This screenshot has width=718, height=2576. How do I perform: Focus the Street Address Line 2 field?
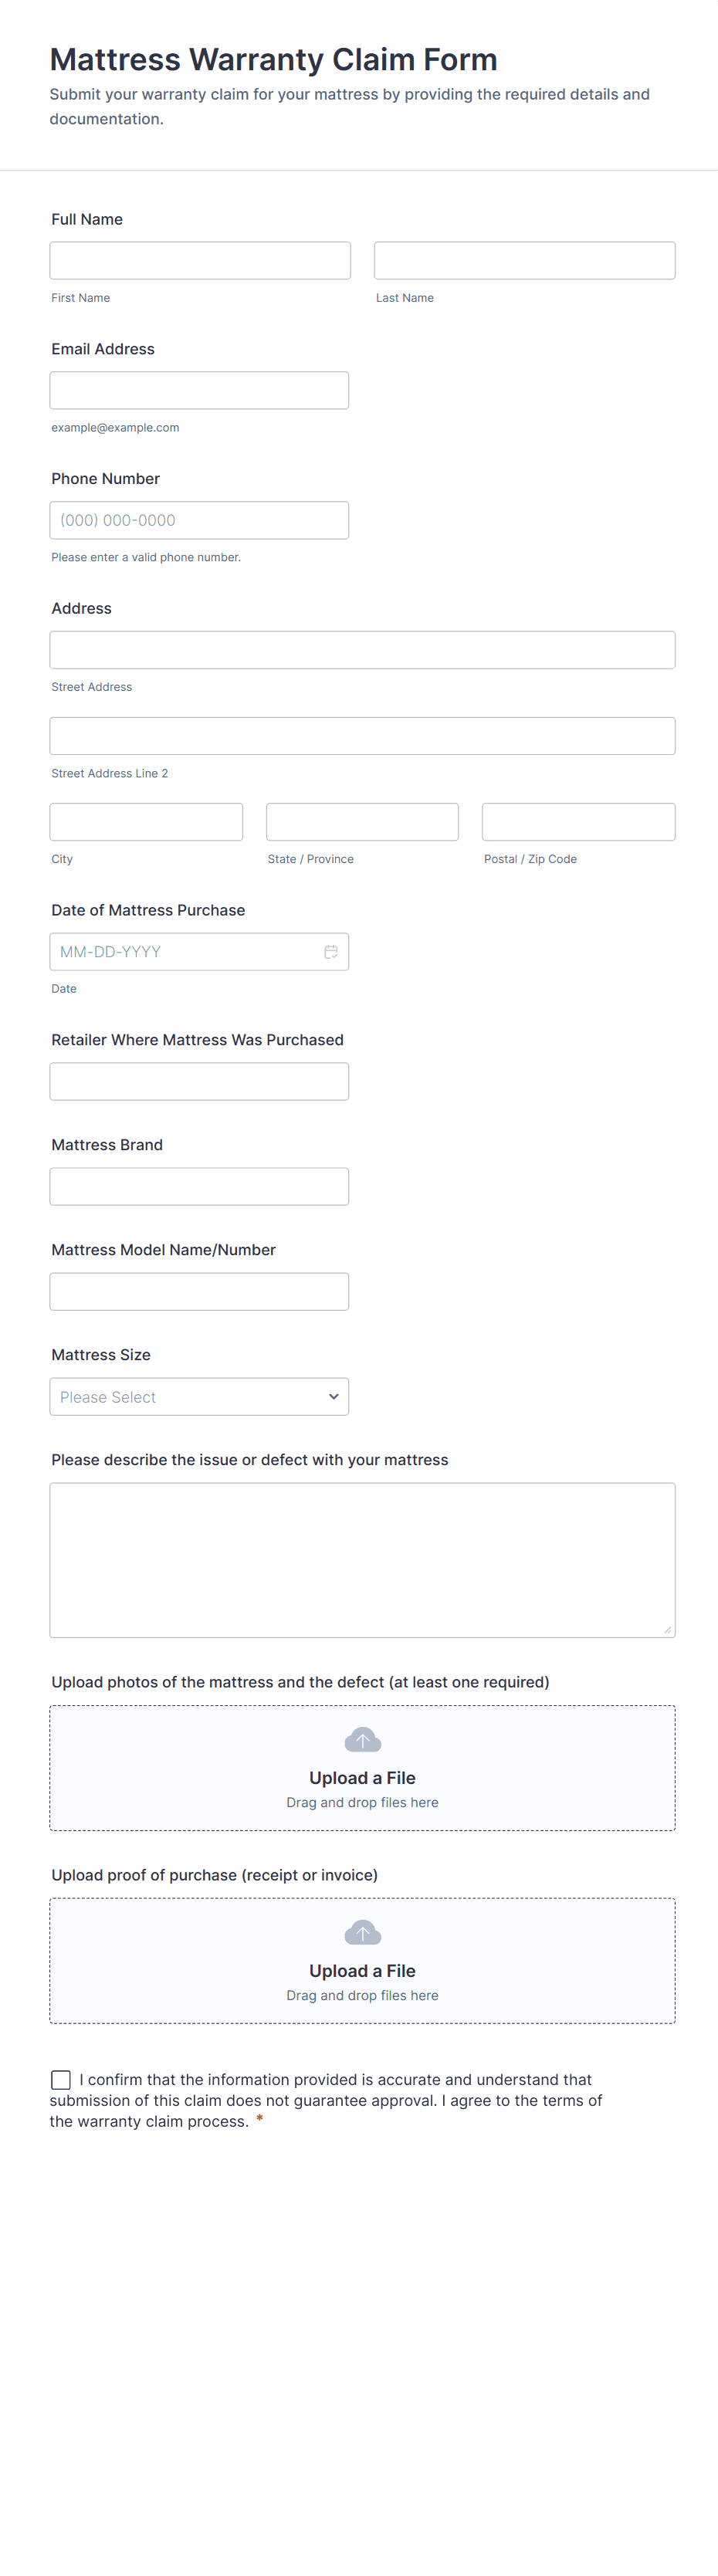point(362,736)
